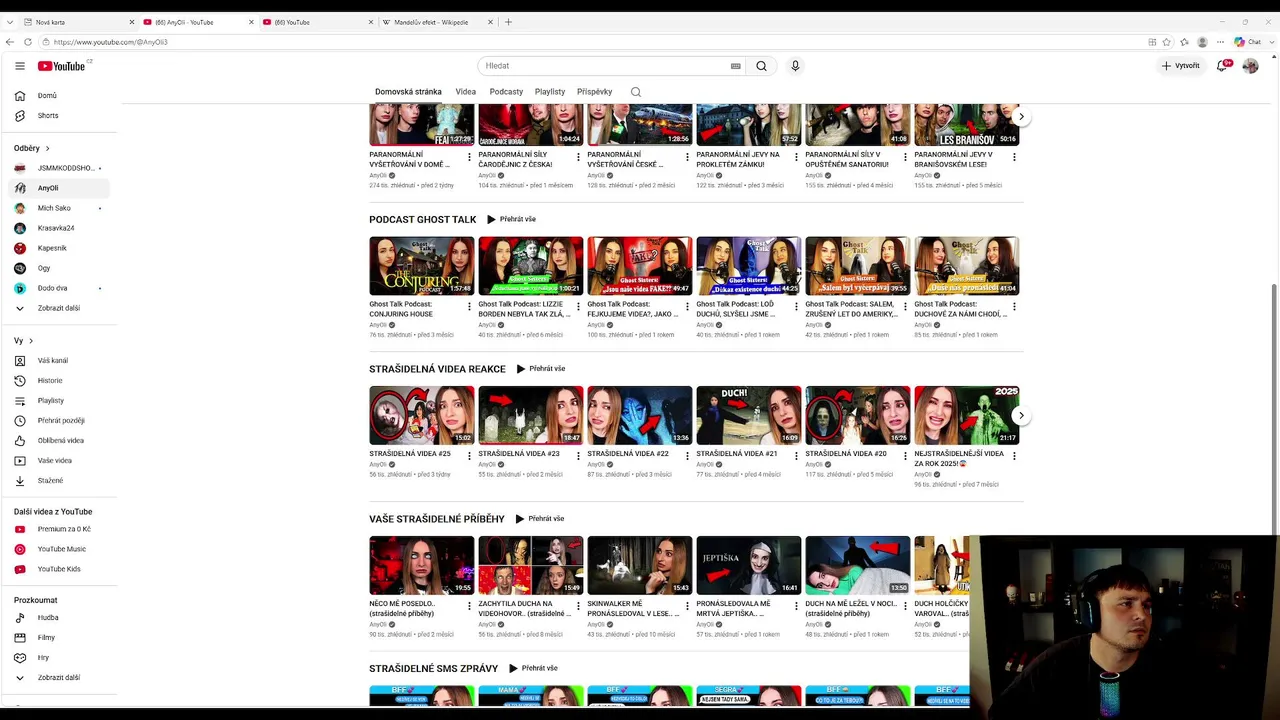Open the Vy section chevron
The height and width of the screenshot is (720, 1280).
(31, 341)
